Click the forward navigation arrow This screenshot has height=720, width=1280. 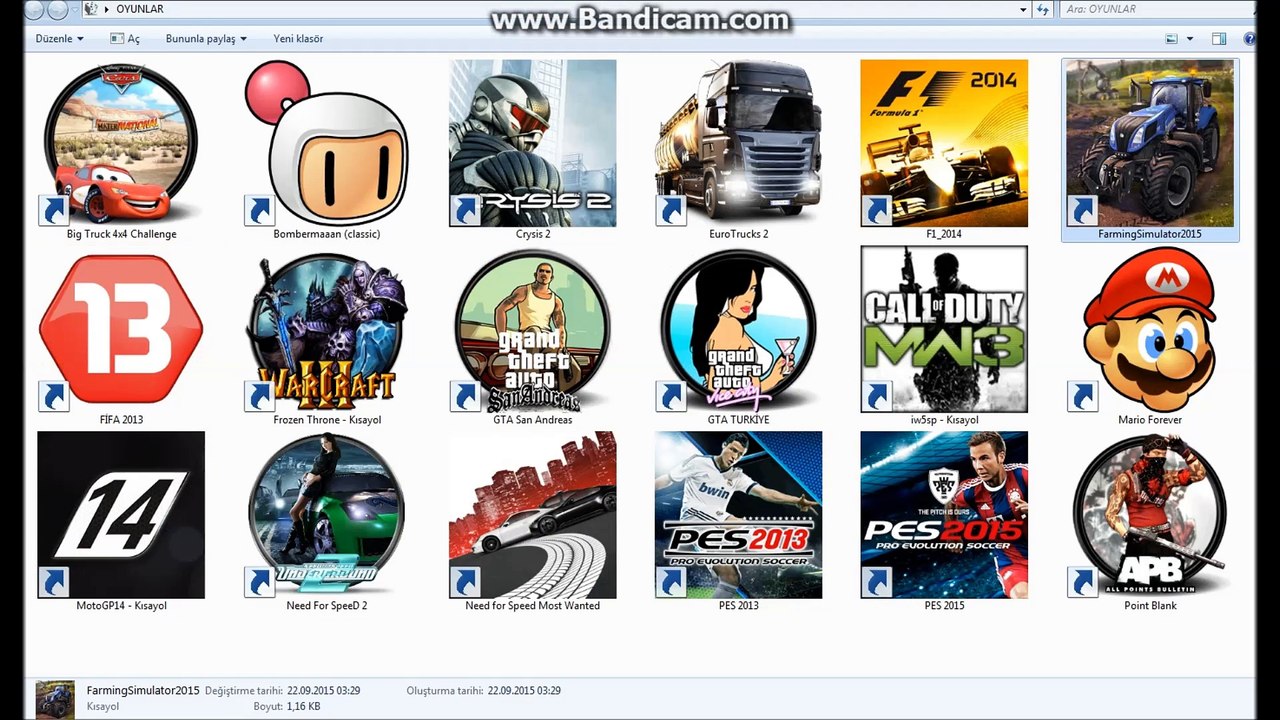[56, 9]
